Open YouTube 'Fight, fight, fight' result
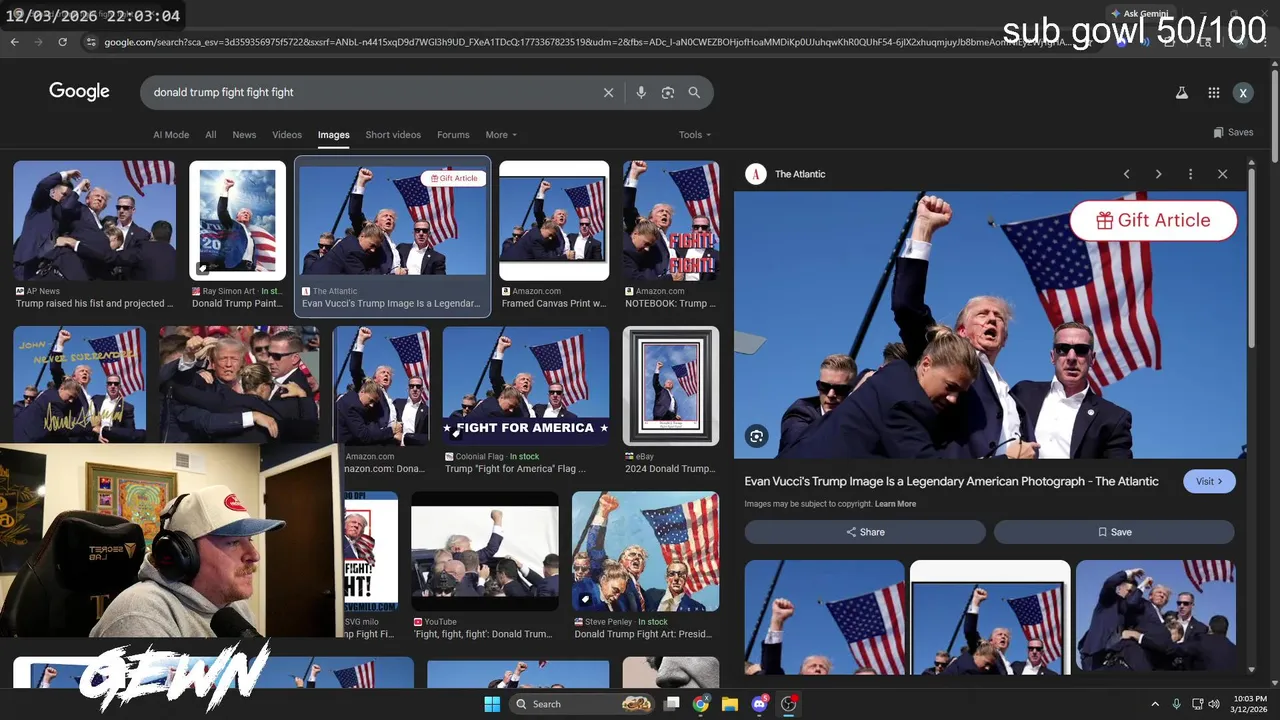1280x720 pixels. click(x=485, y=551)
